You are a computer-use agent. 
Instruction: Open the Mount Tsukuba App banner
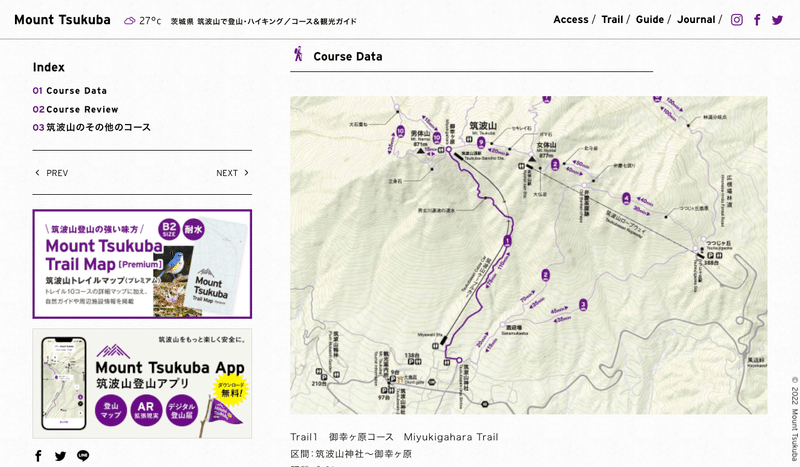(x=142, y=383)
